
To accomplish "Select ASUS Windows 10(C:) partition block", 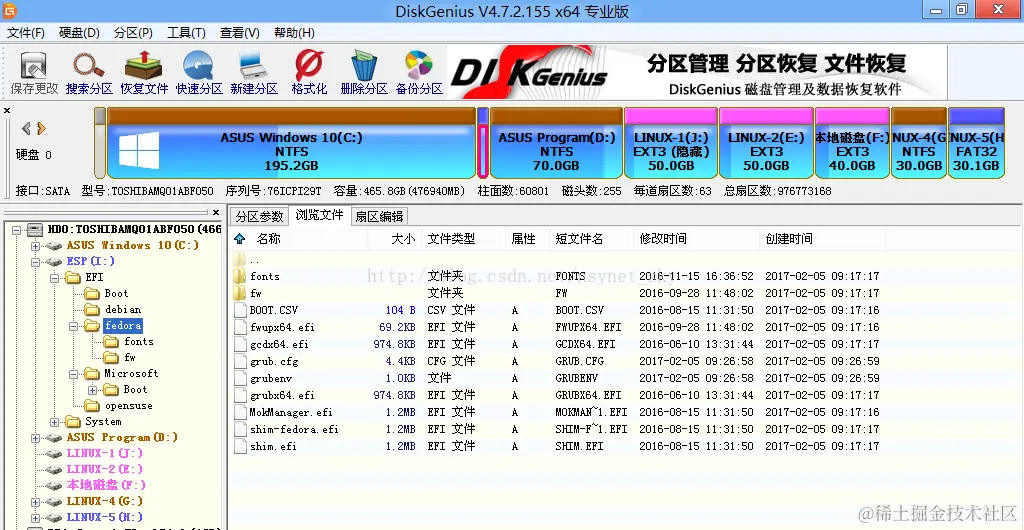I will click(x=291, y=144).
